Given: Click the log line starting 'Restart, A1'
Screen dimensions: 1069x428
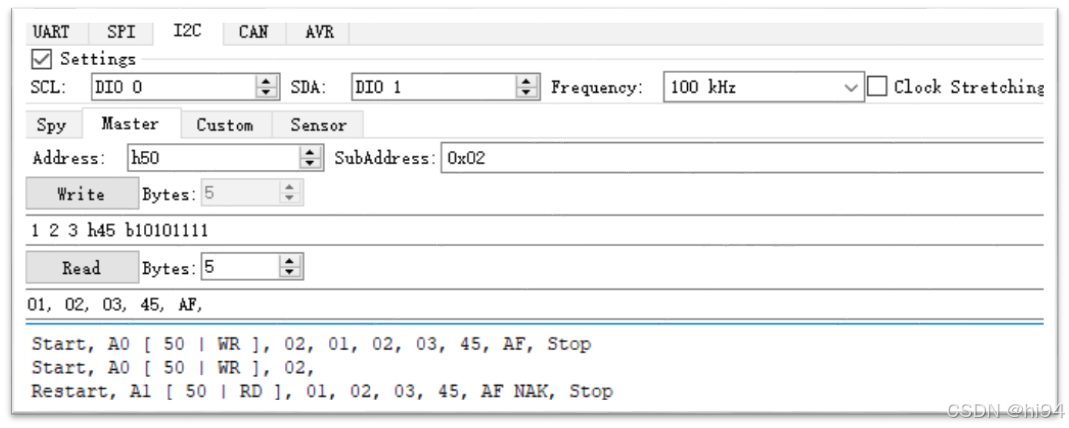Looking at the screenshot, I should (322, 392).
